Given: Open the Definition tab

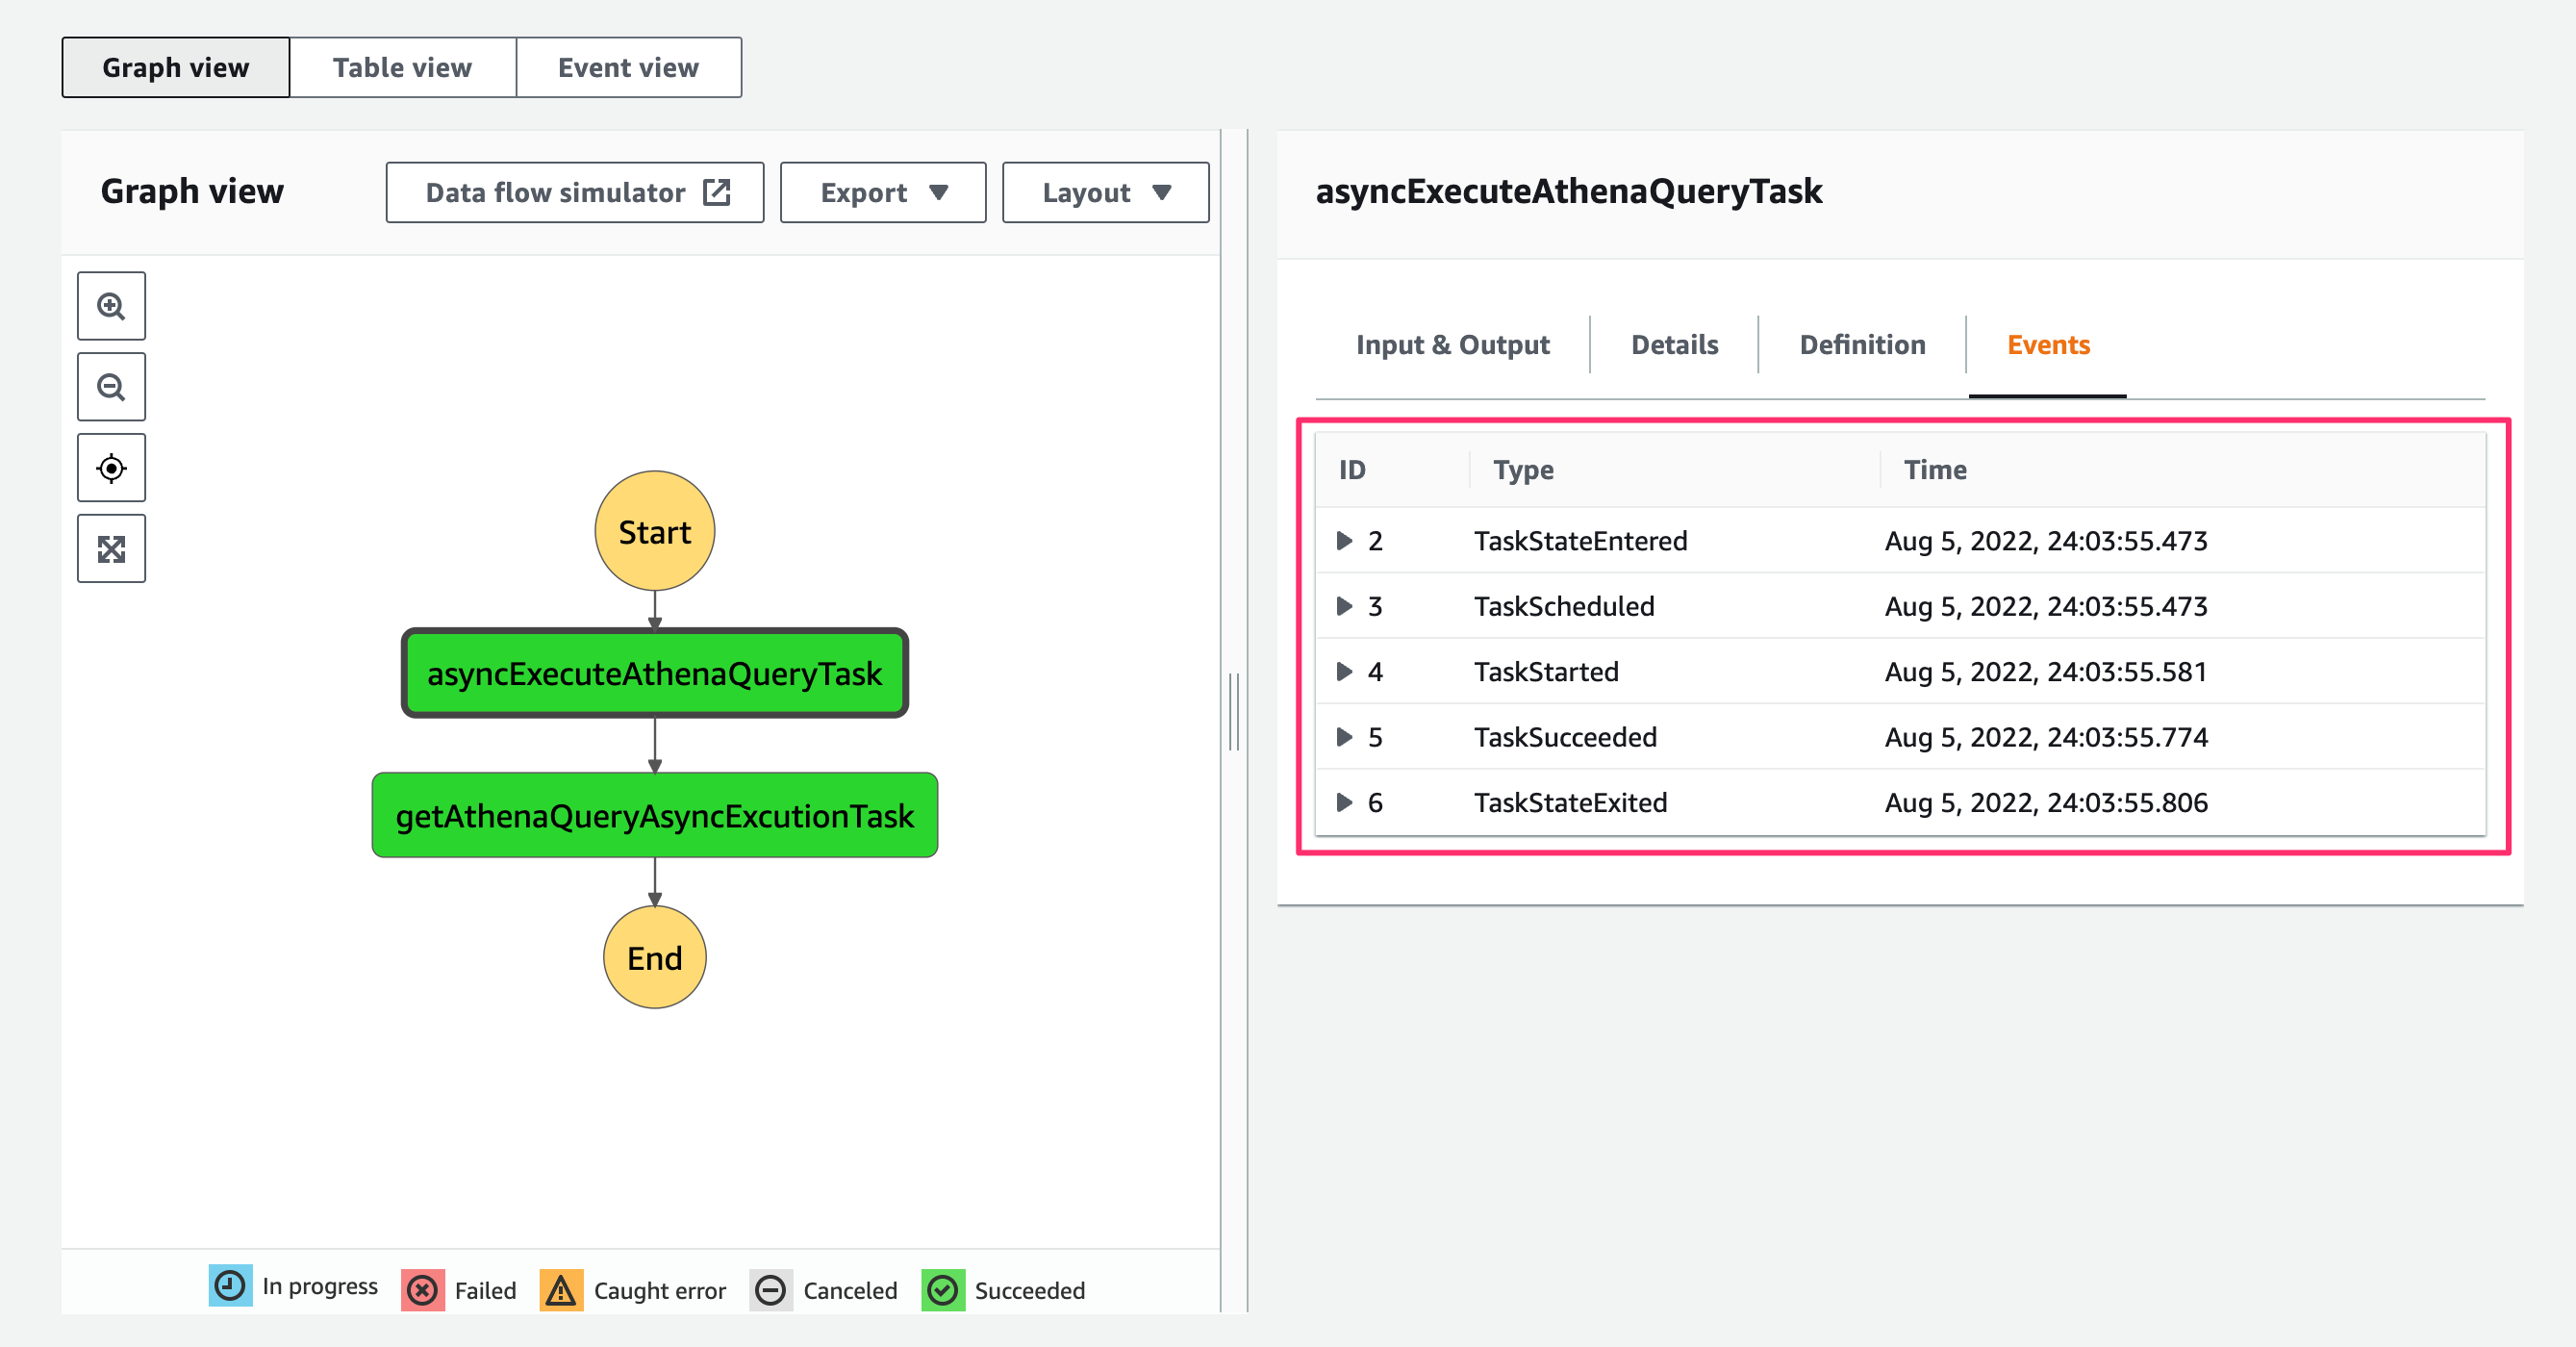Looking at the screenshot, I should click(1862, 345).
